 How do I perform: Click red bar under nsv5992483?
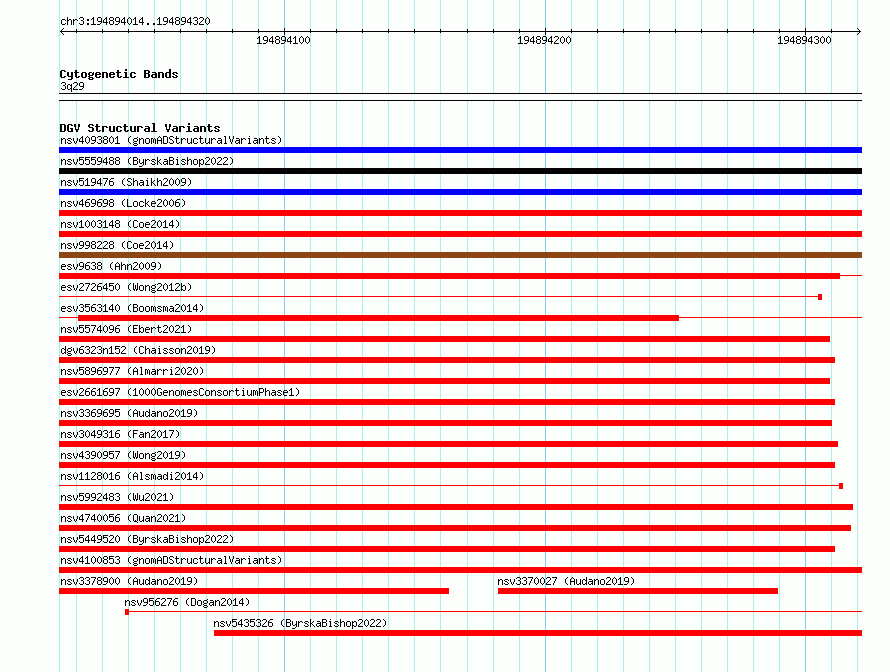(x=456, y=507)
